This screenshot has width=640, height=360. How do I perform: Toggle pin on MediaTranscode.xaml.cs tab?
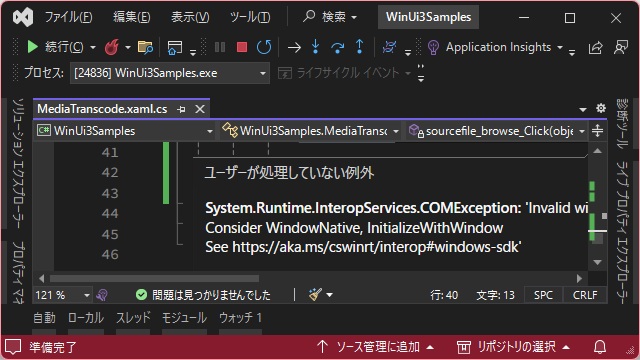click(181, 109)
